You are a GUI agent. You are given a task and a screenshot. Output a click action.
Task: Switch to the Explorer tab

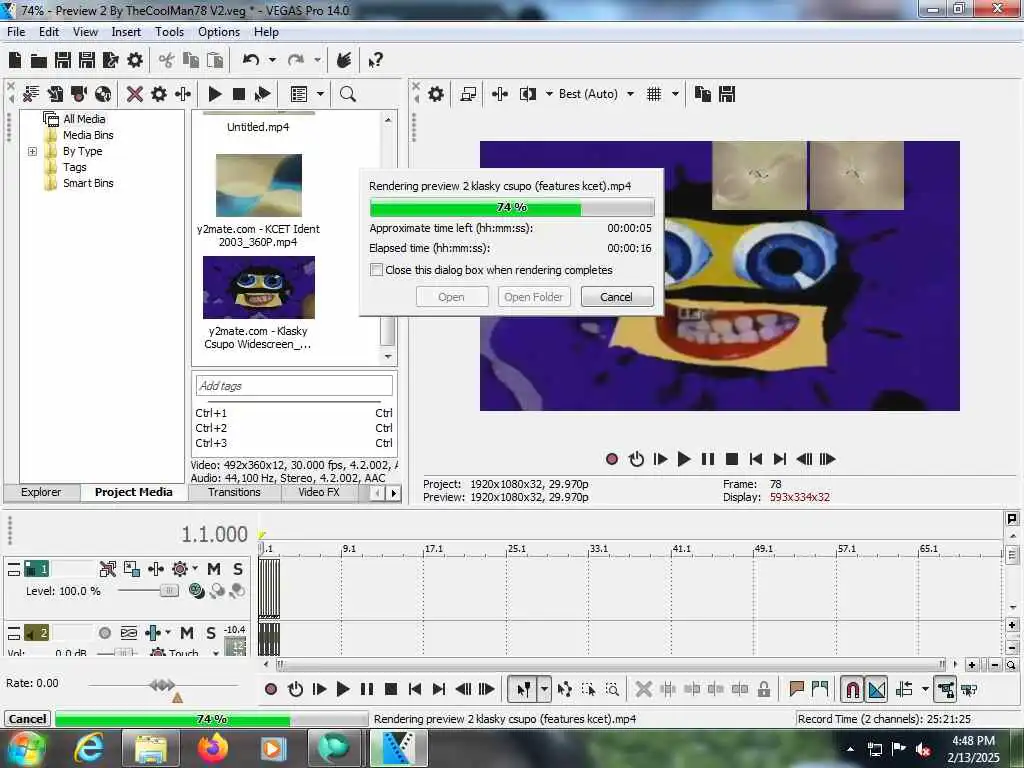[x=40, y=492]
